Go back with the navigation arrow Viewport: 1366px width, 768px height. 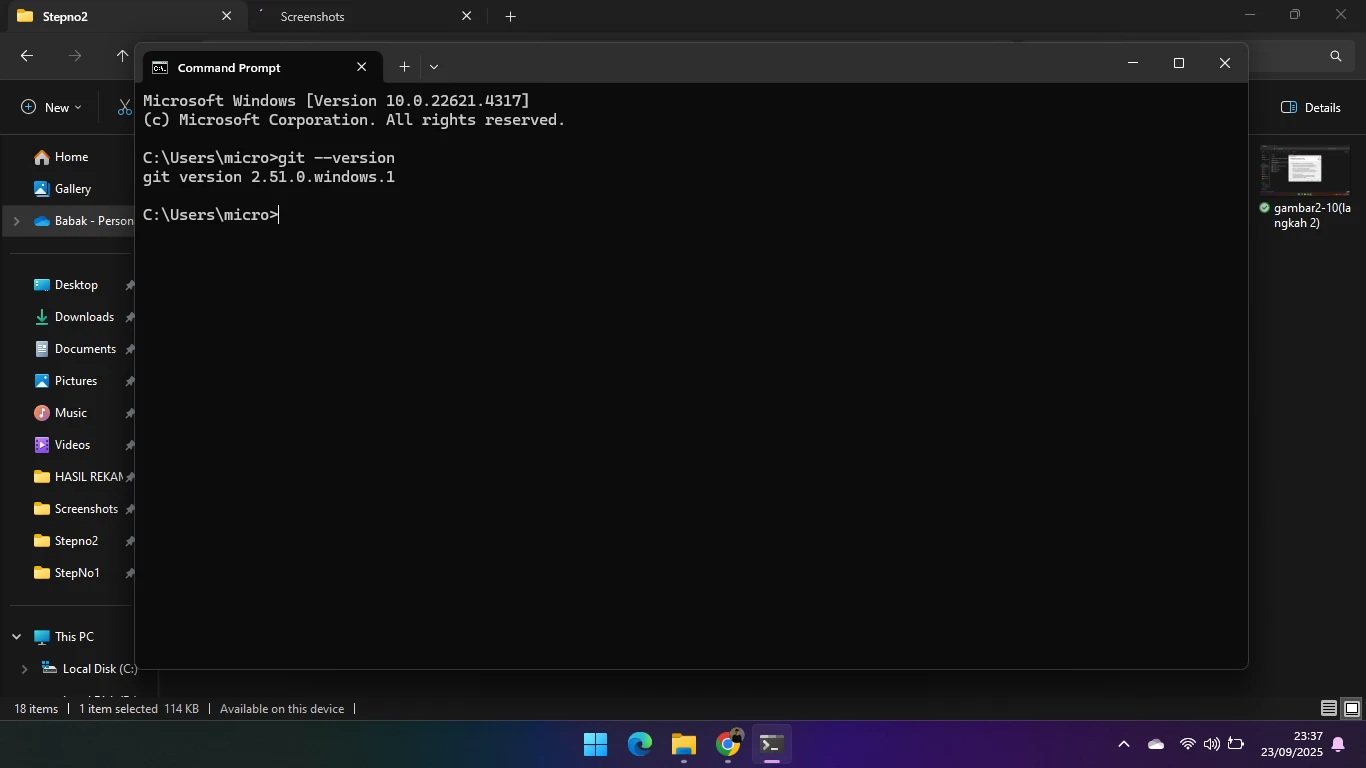click(27, 56)
